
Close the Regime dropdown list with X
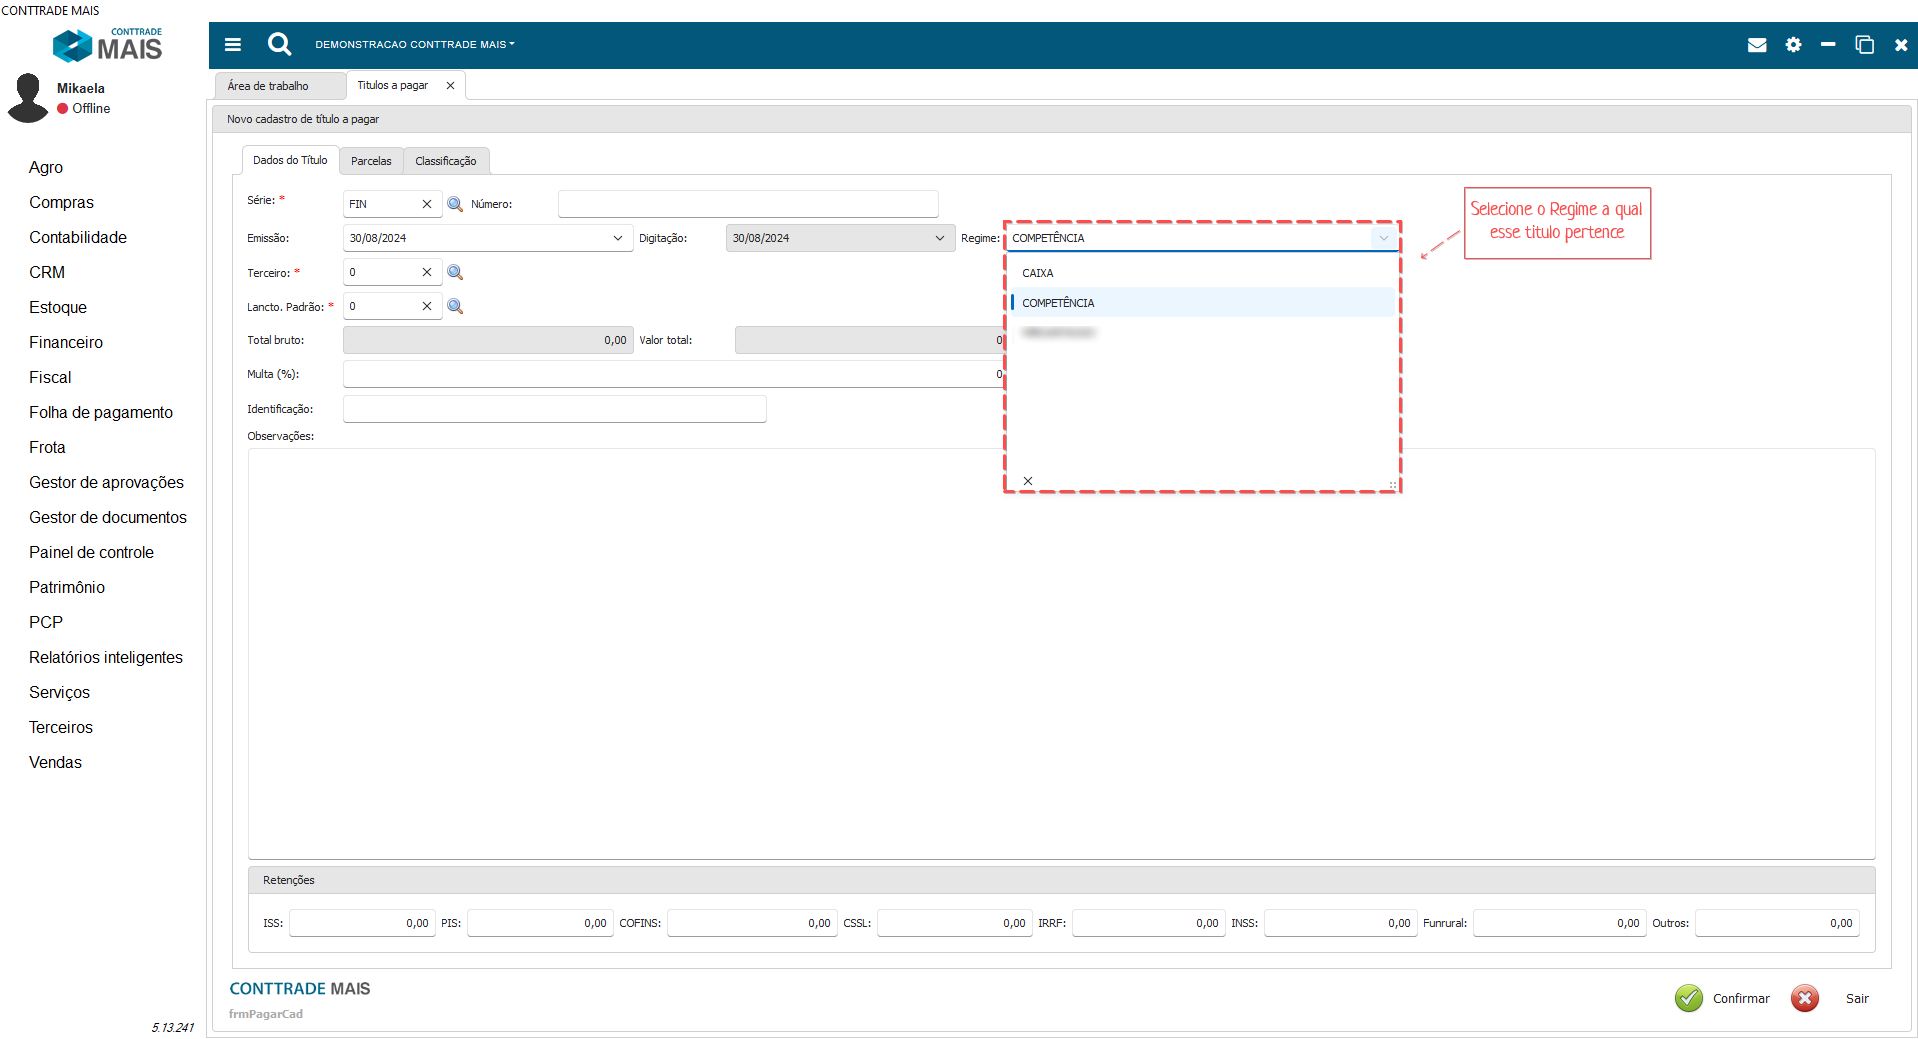click(x=1027, y=481)
